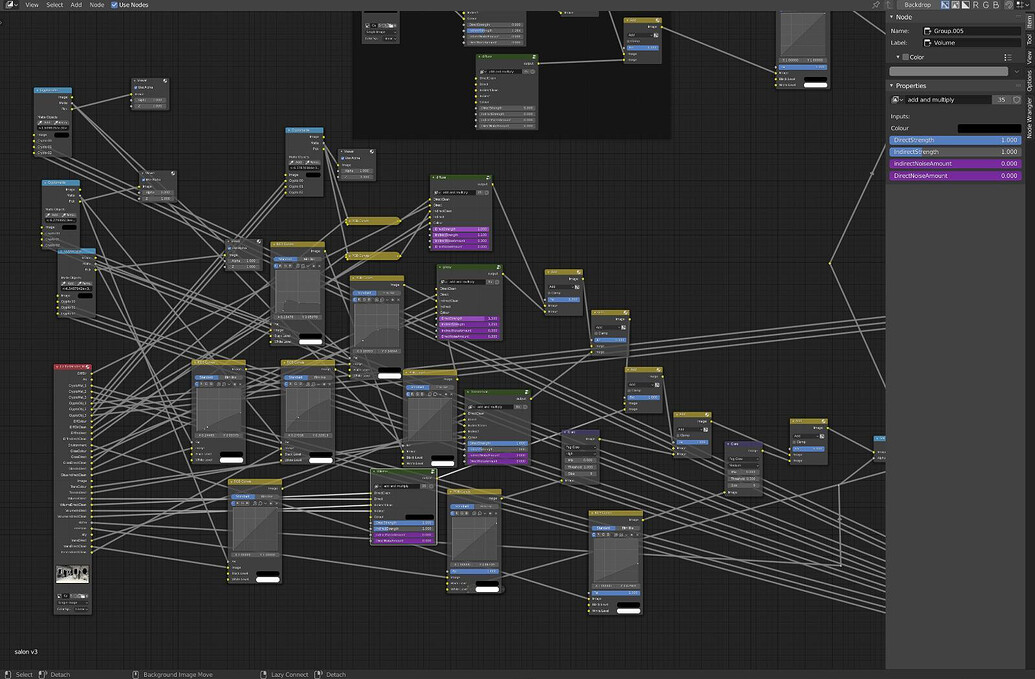The height and width of the screenshot is (679, 1035).
Task: Select the Green channel display icon
Action: tap(986, 5)
